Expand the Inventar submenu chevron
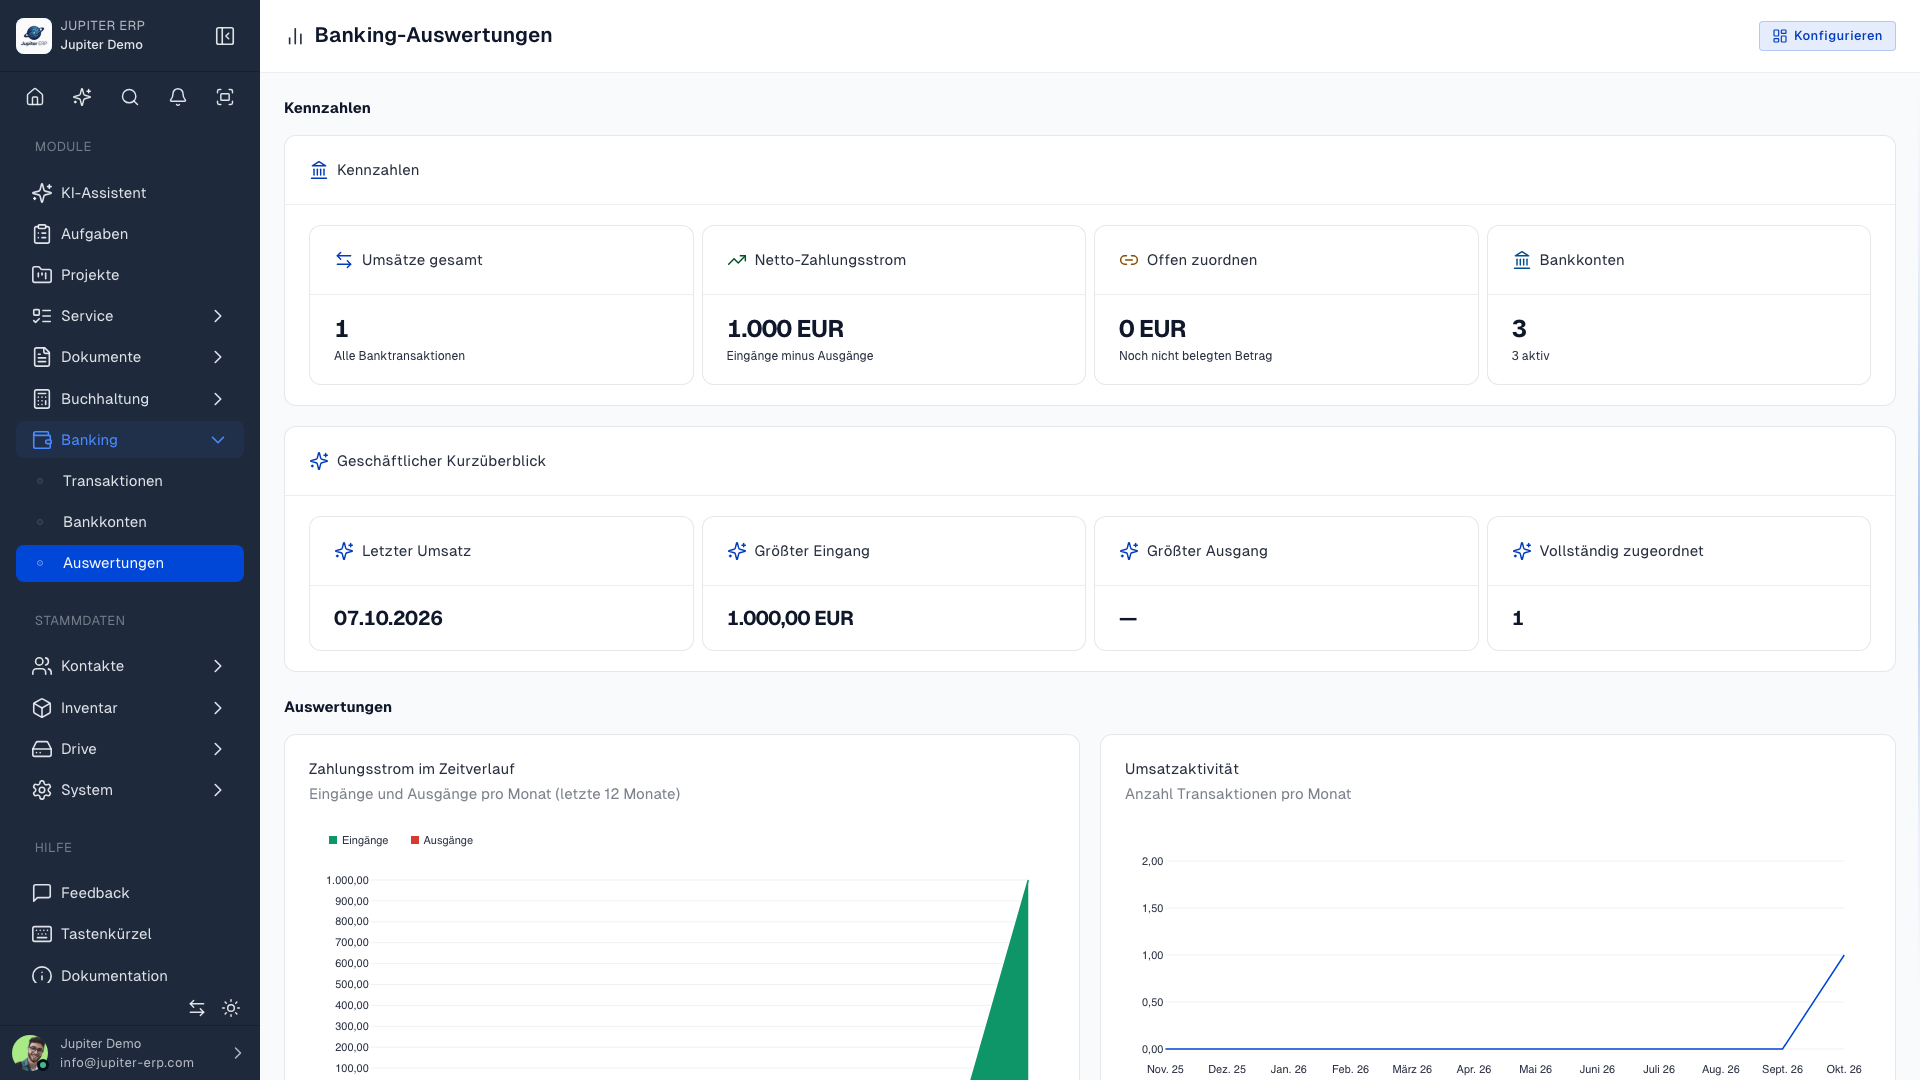Viewport: 1920px width, 1080px height. (218, 708)
